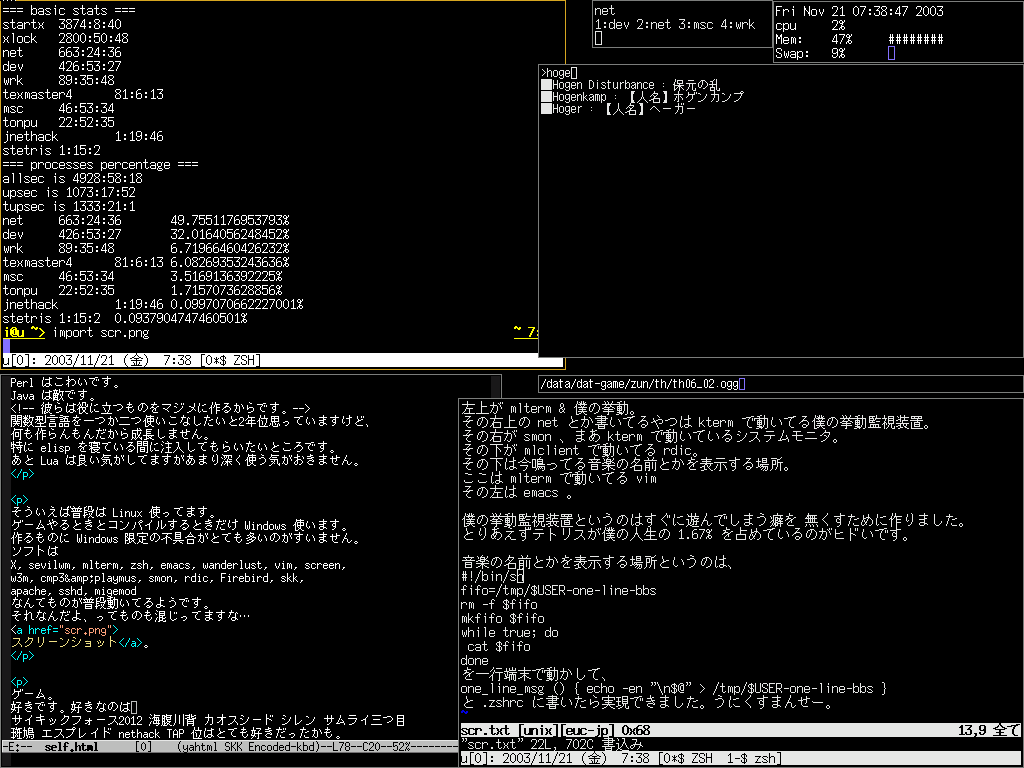The height and width of the screenshot is (768, 1024).
Task: Click the '=== processes percentage ===' header
Action: (100, 165)
